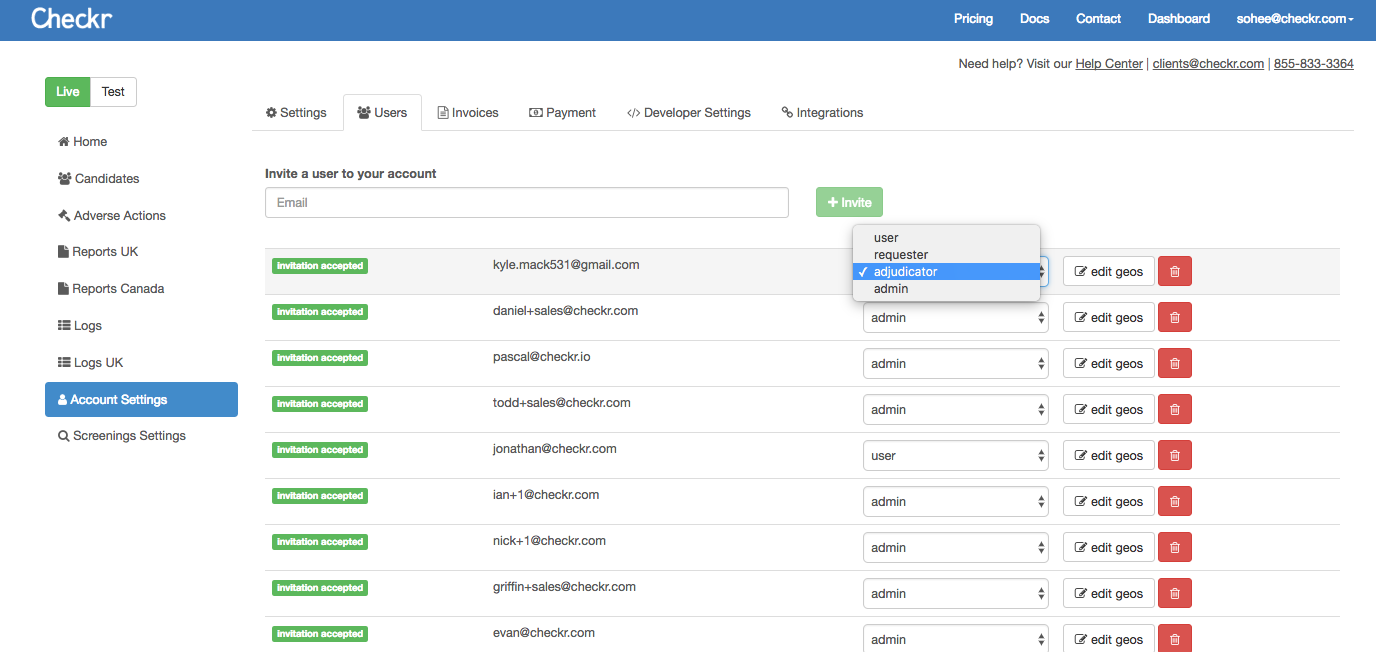Open the Developer Settings tab
Viewport: 1376px width, 652px height.
689,113
